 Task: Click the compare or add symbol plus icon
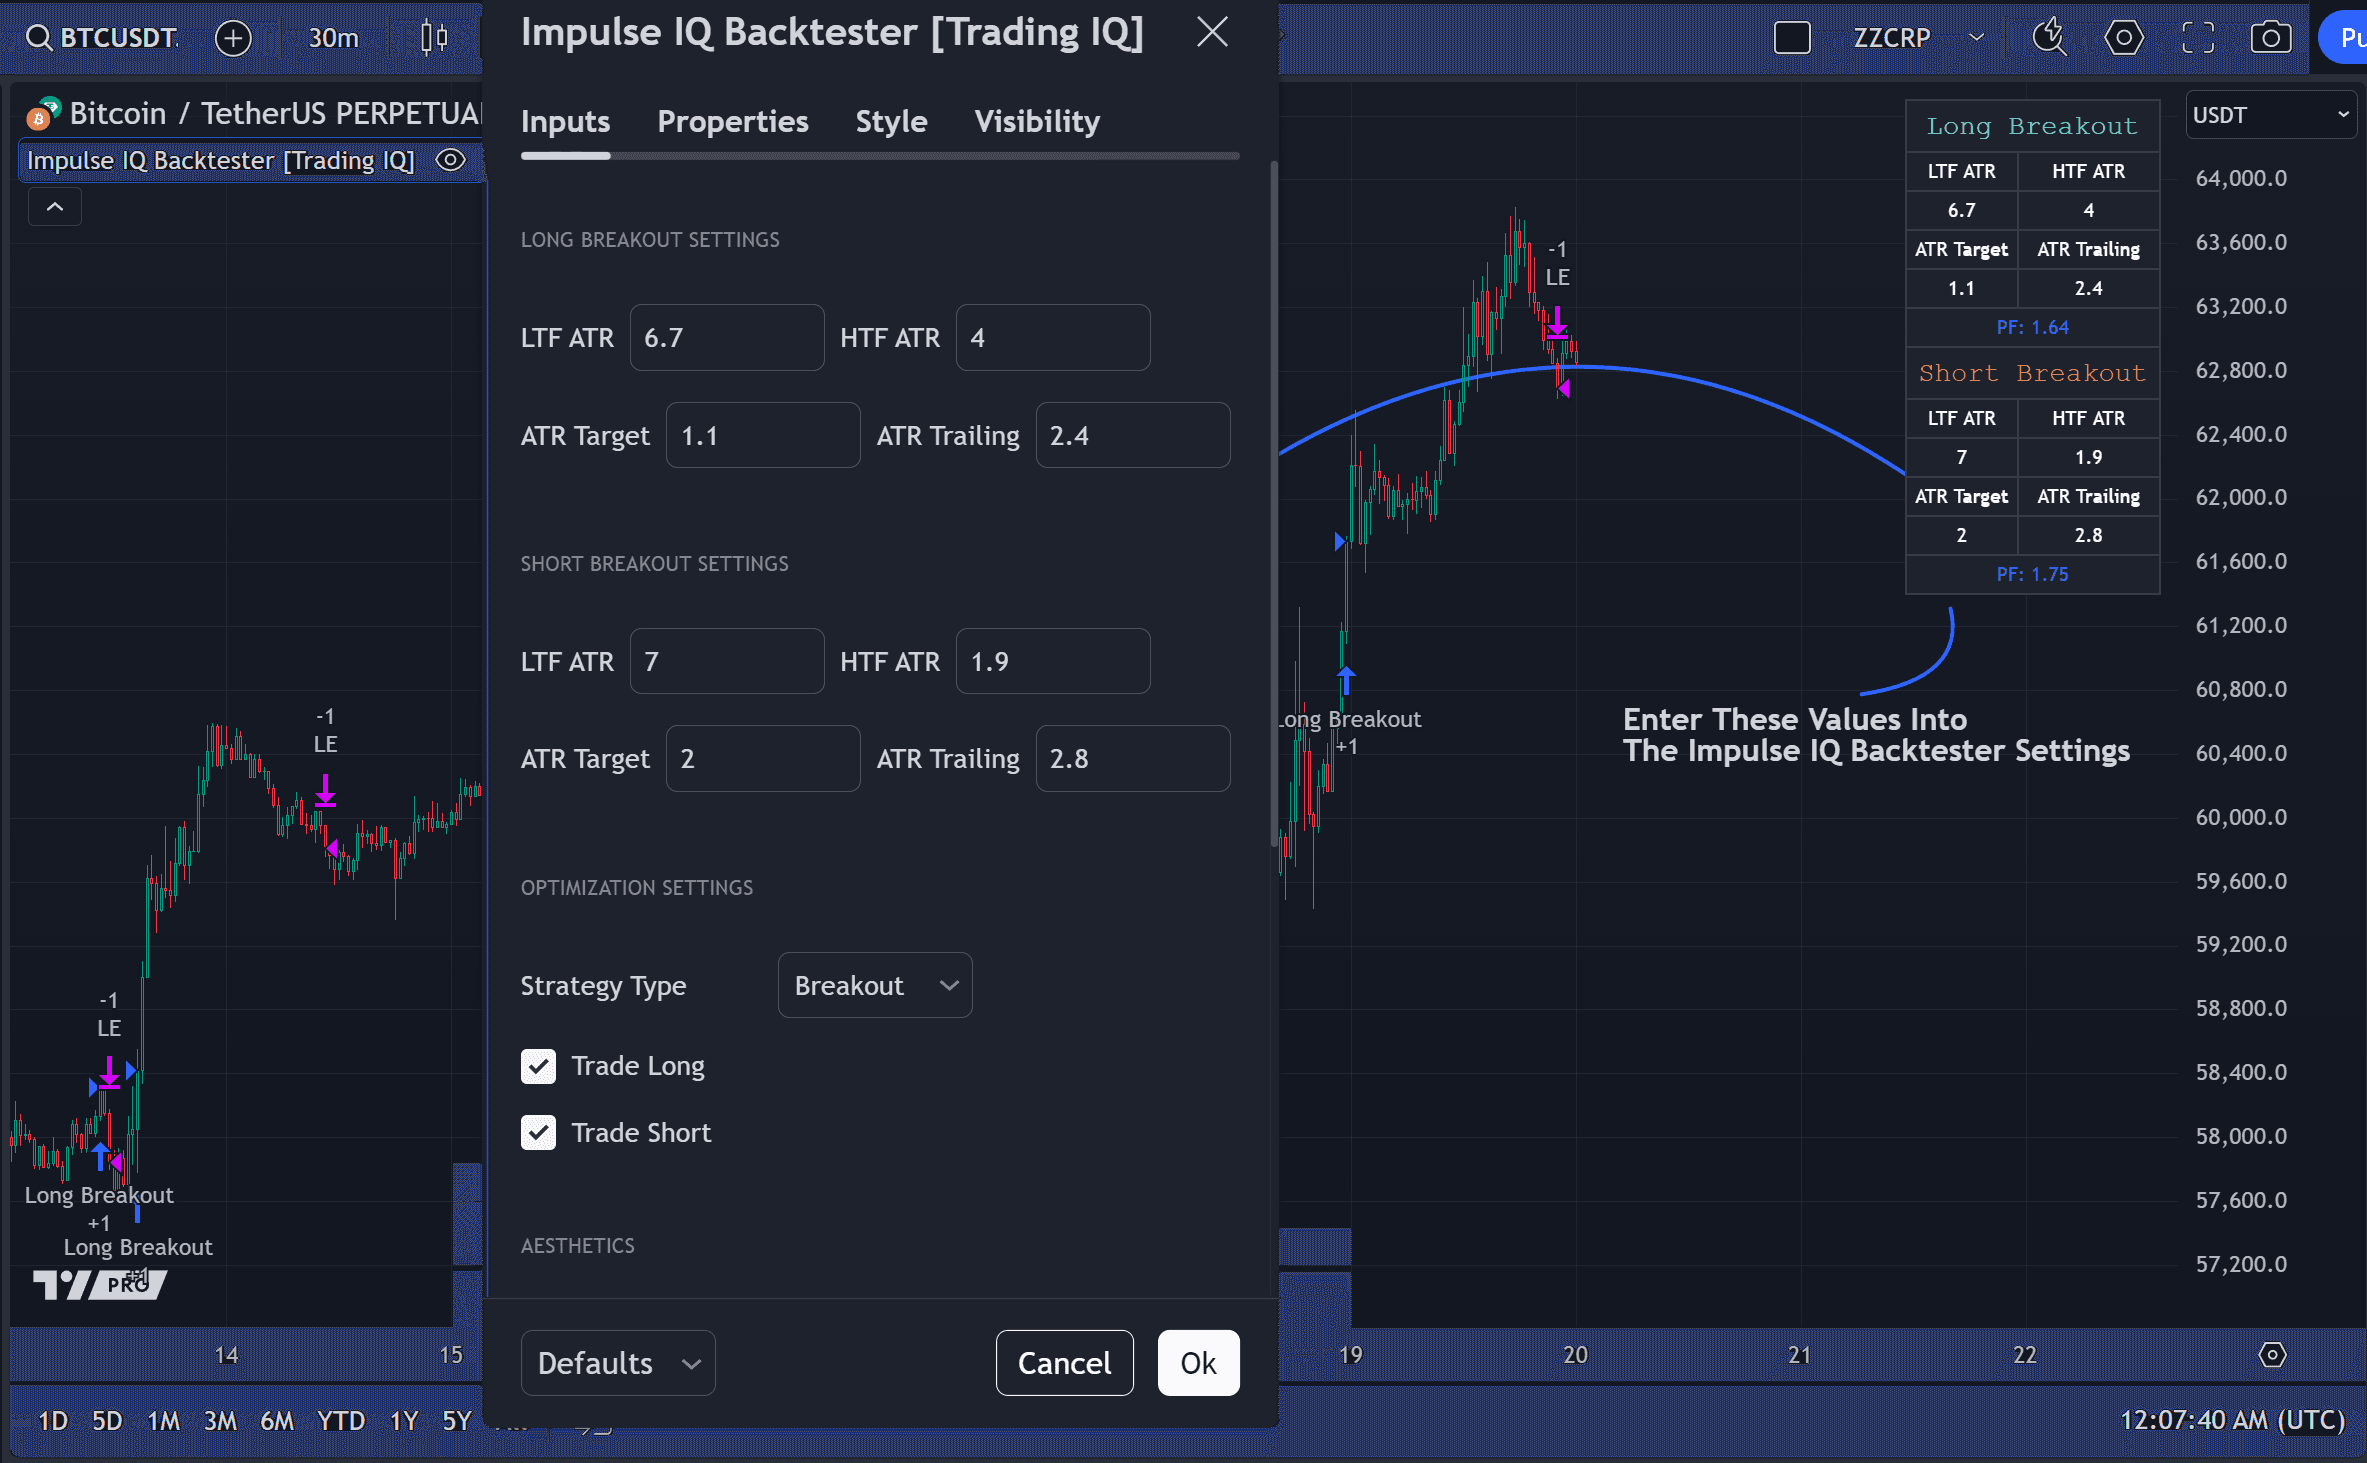[233, 38]
